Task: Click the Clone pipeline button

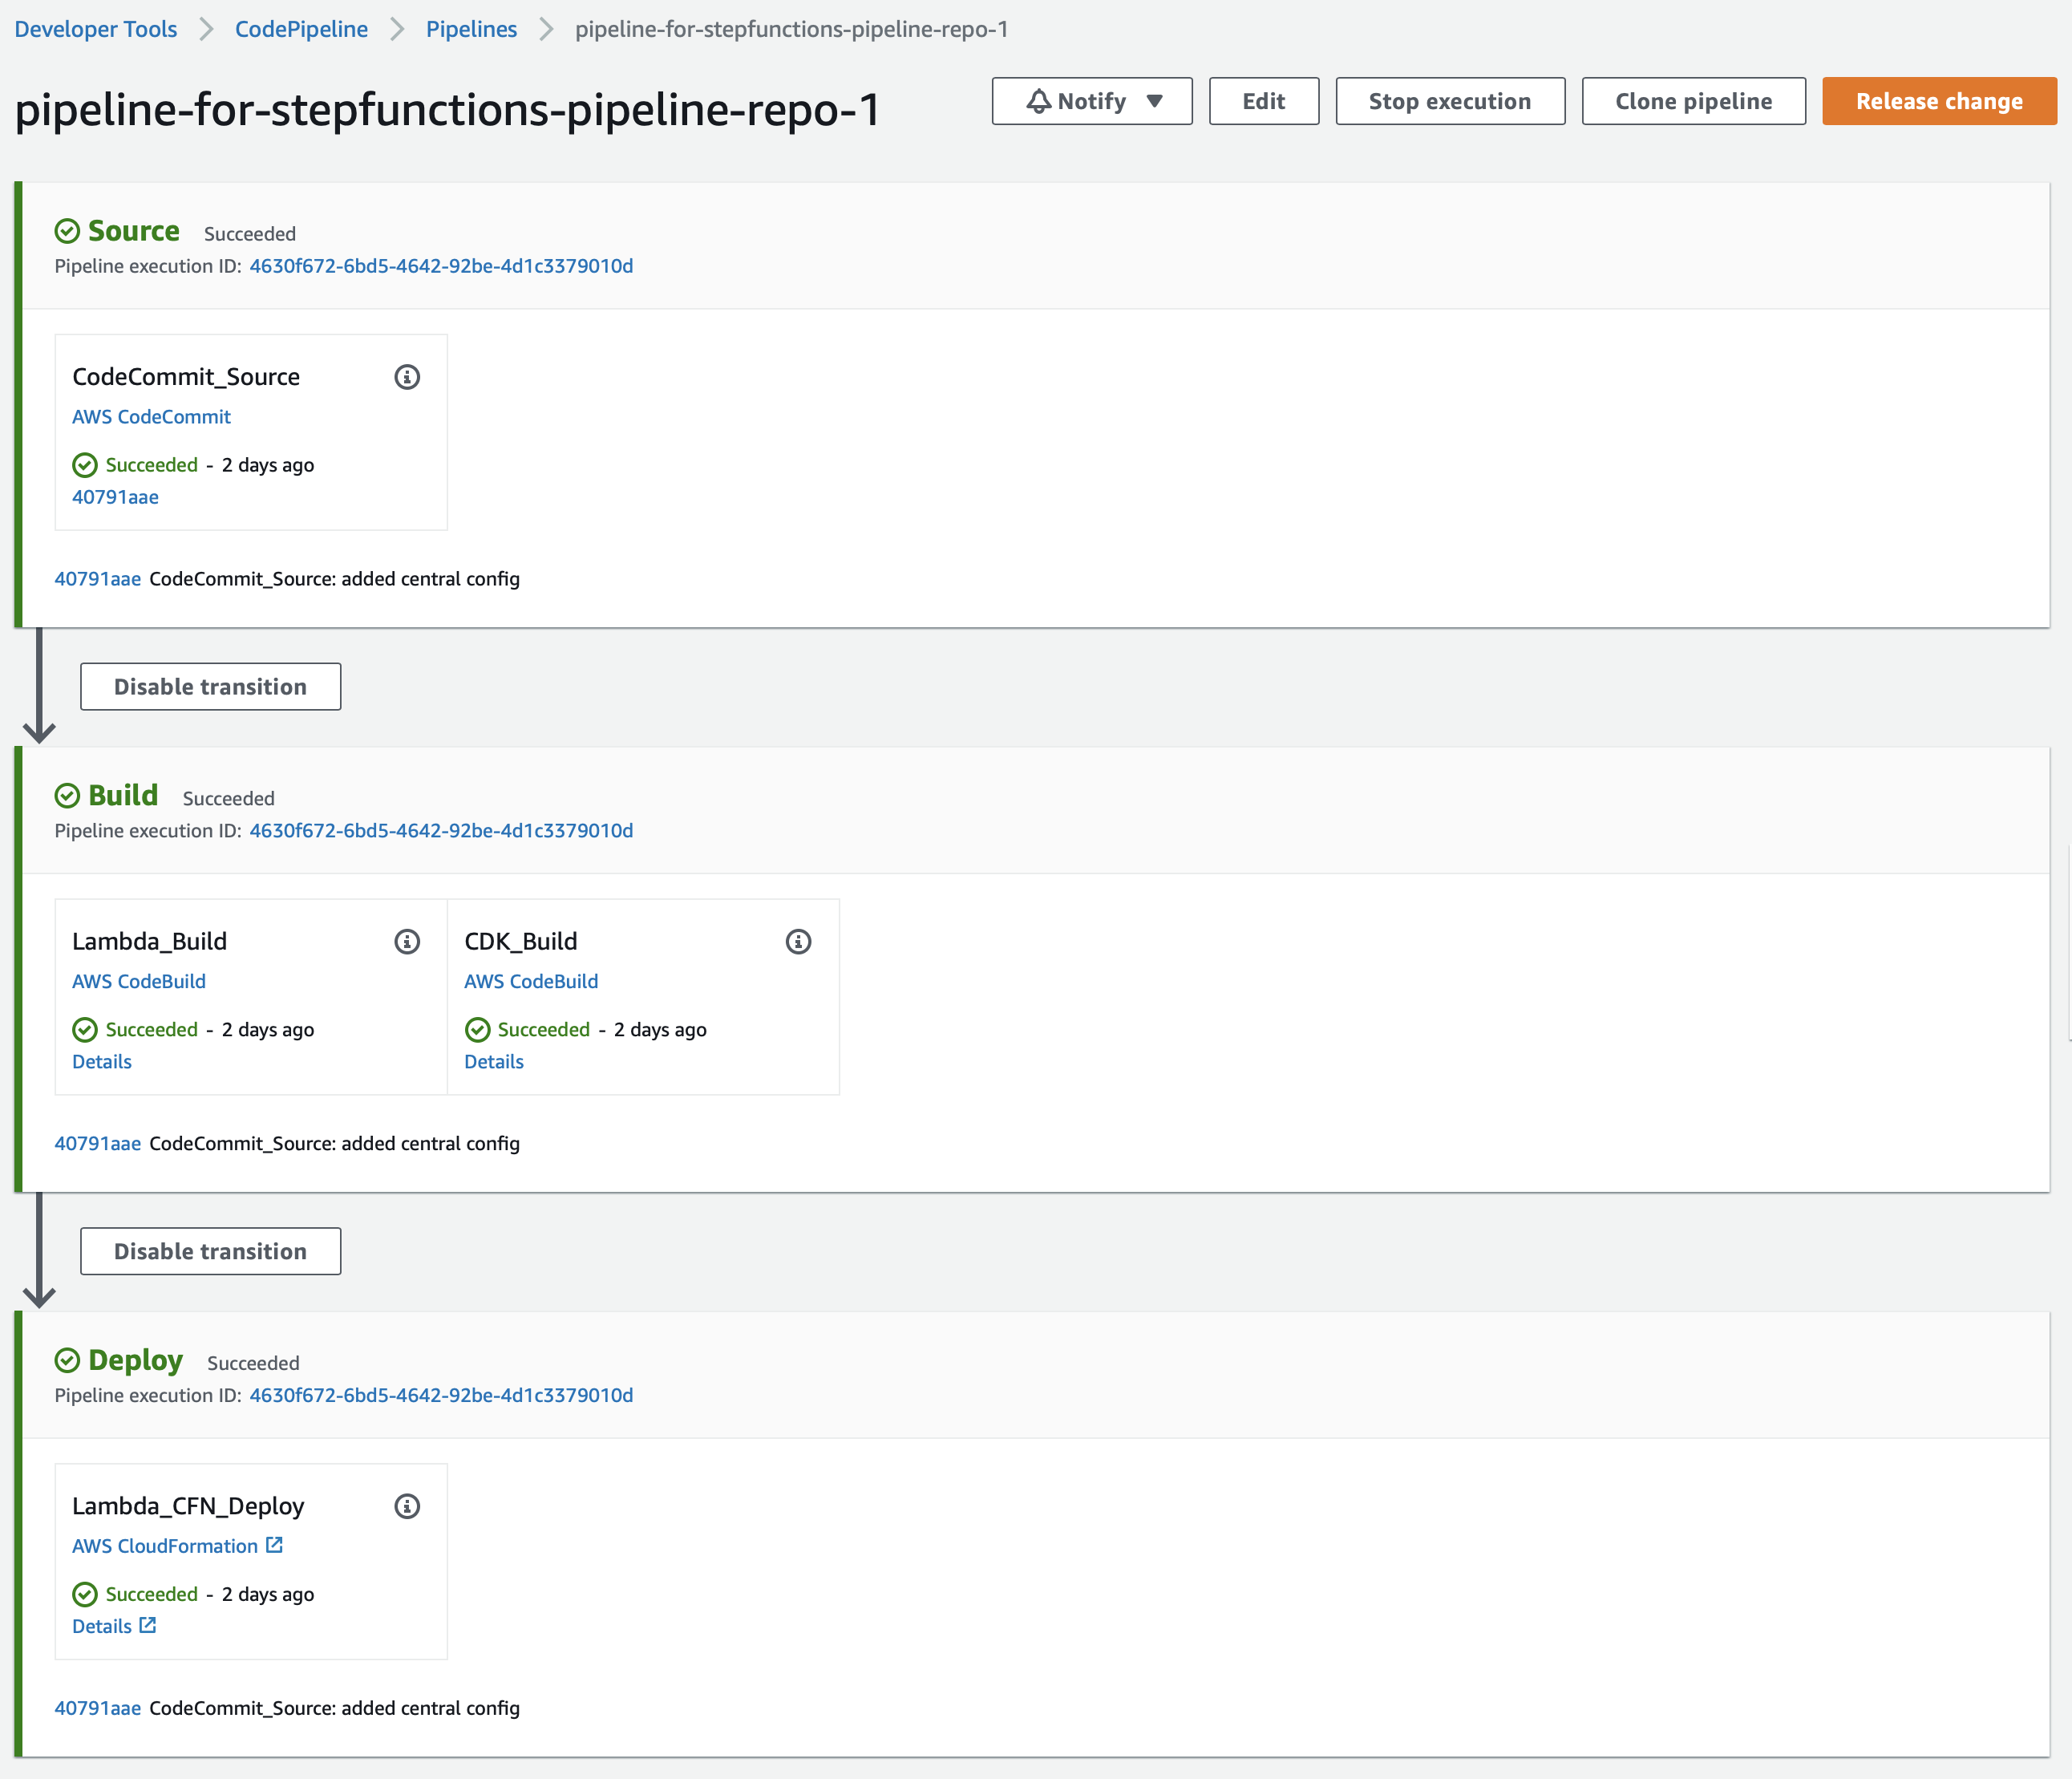Action: click(x=1693, y=101)
